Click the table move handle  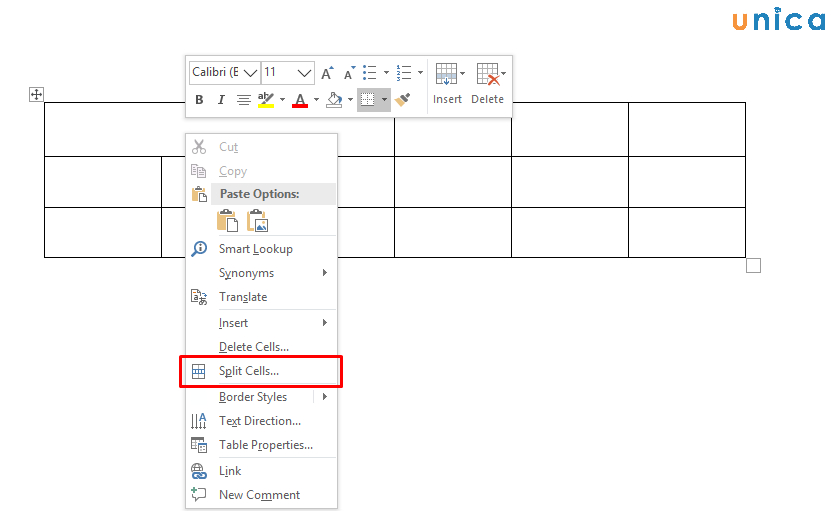pos(36,94)
